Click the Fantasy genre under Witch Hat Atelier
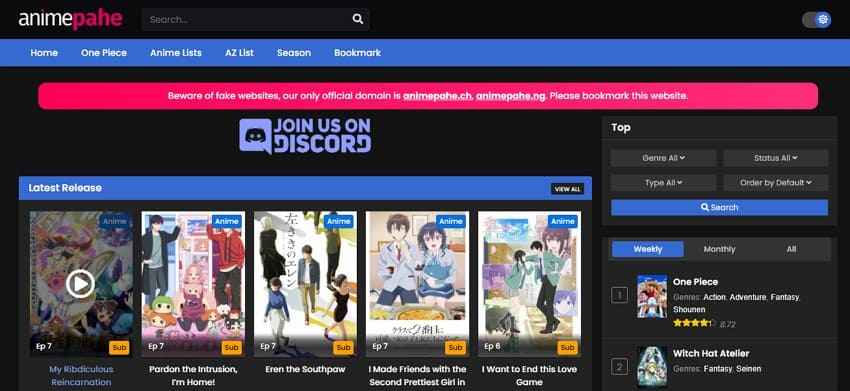 718,369
